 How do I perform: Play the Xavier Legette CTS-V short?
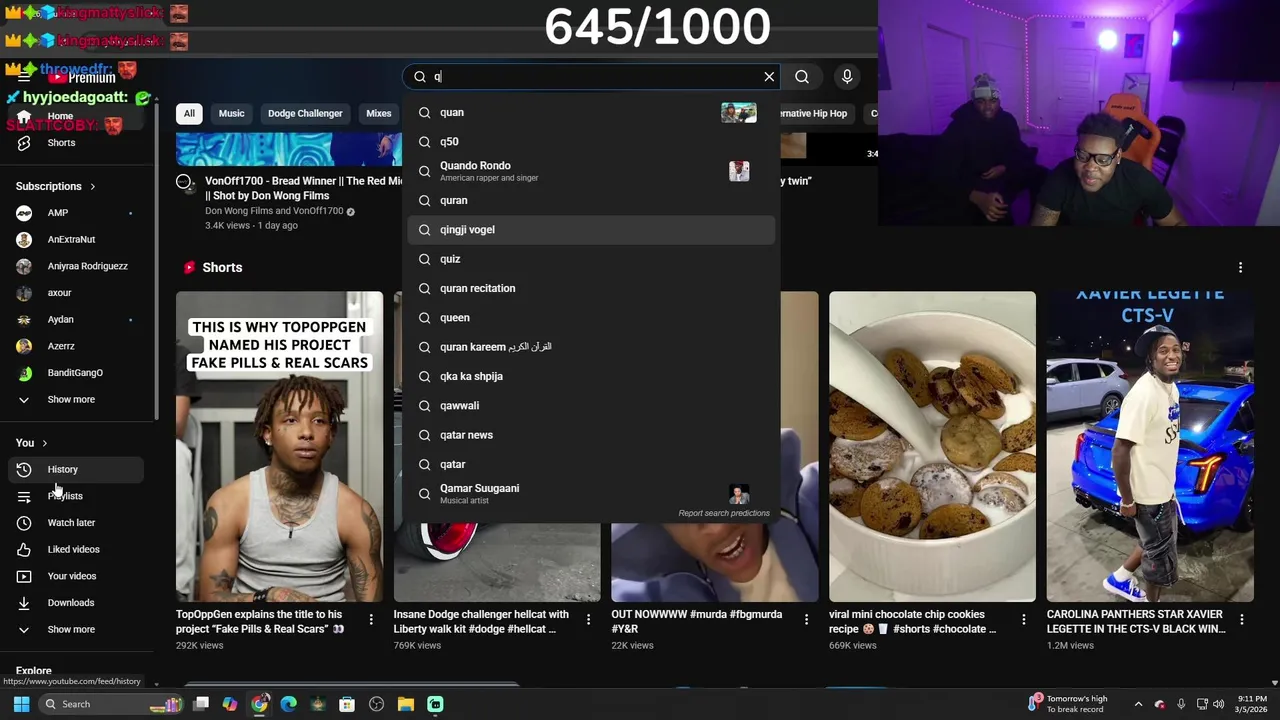1150,446
